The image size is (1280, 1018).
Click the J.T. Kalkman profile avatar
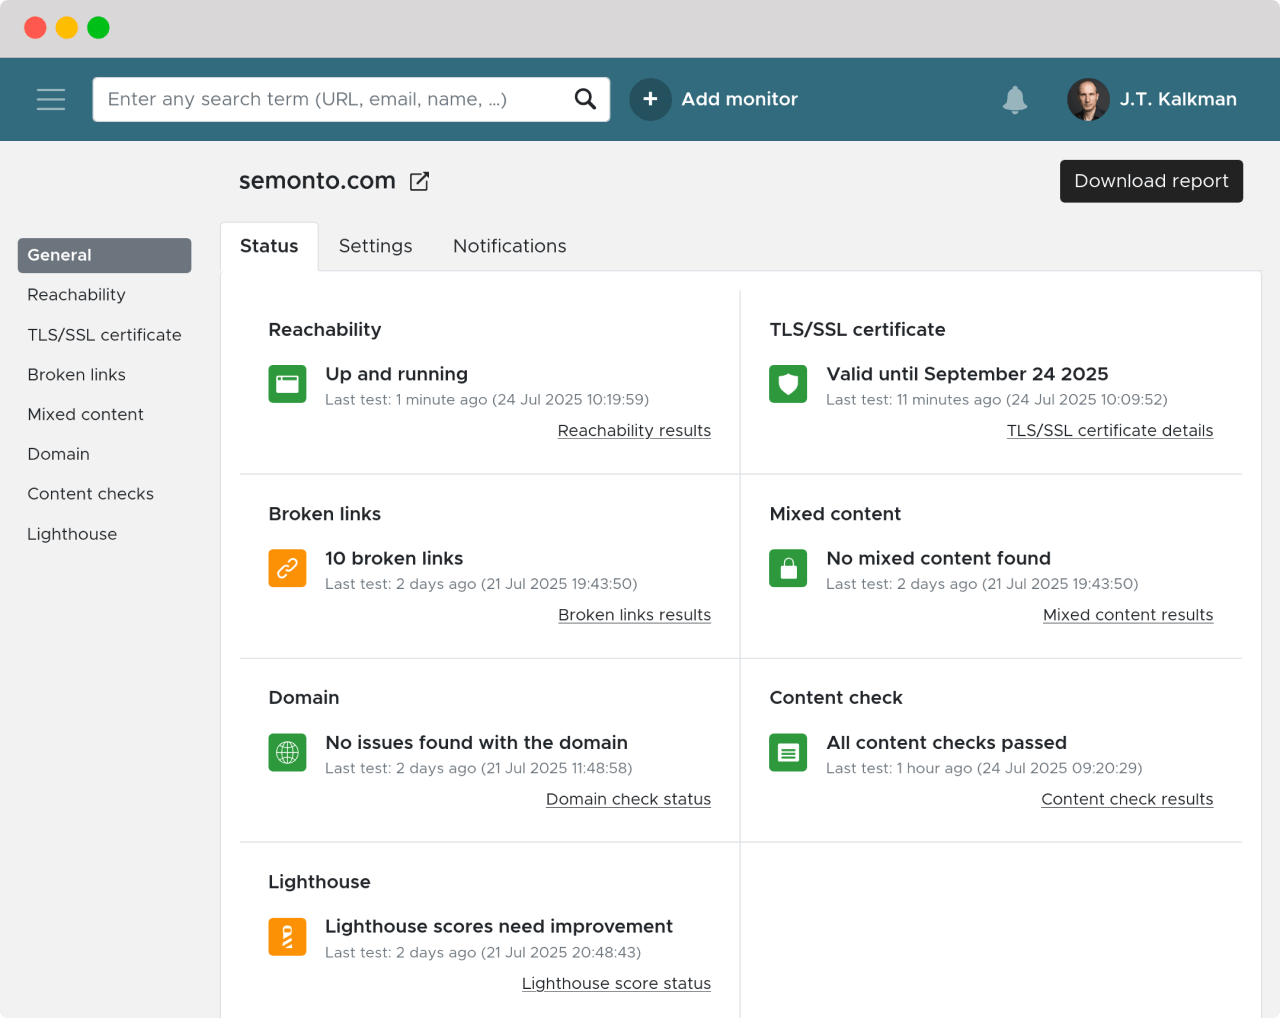pyautogui.click(x=1088, y=99)
